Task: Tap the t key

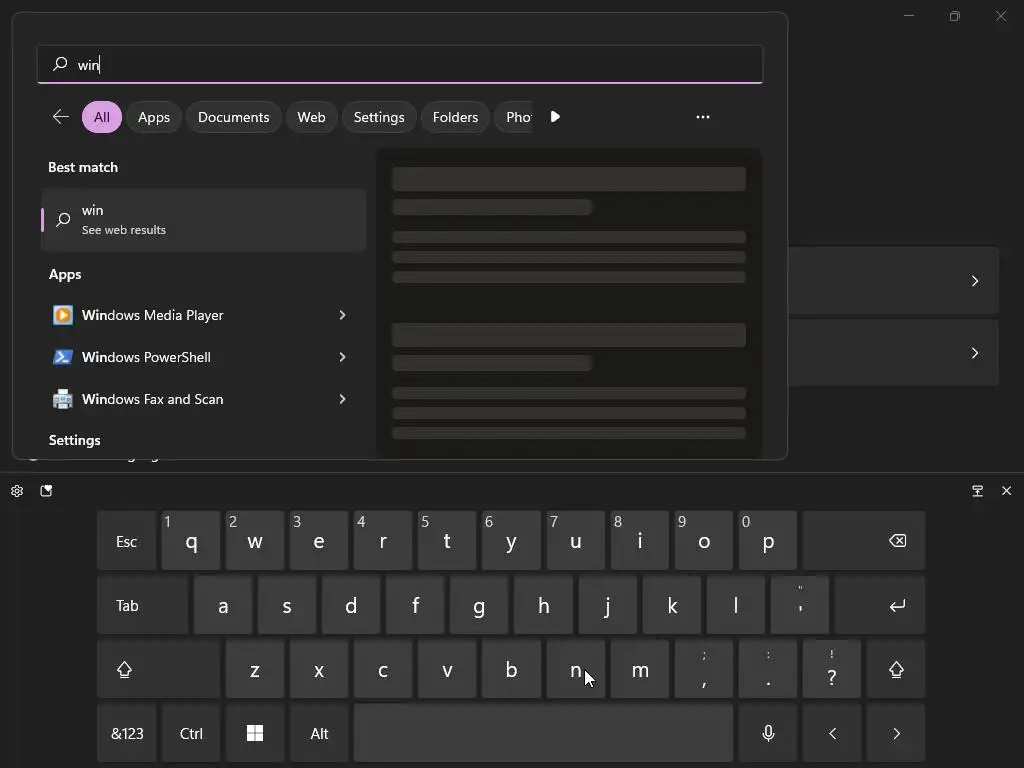Action: [447, 541]
